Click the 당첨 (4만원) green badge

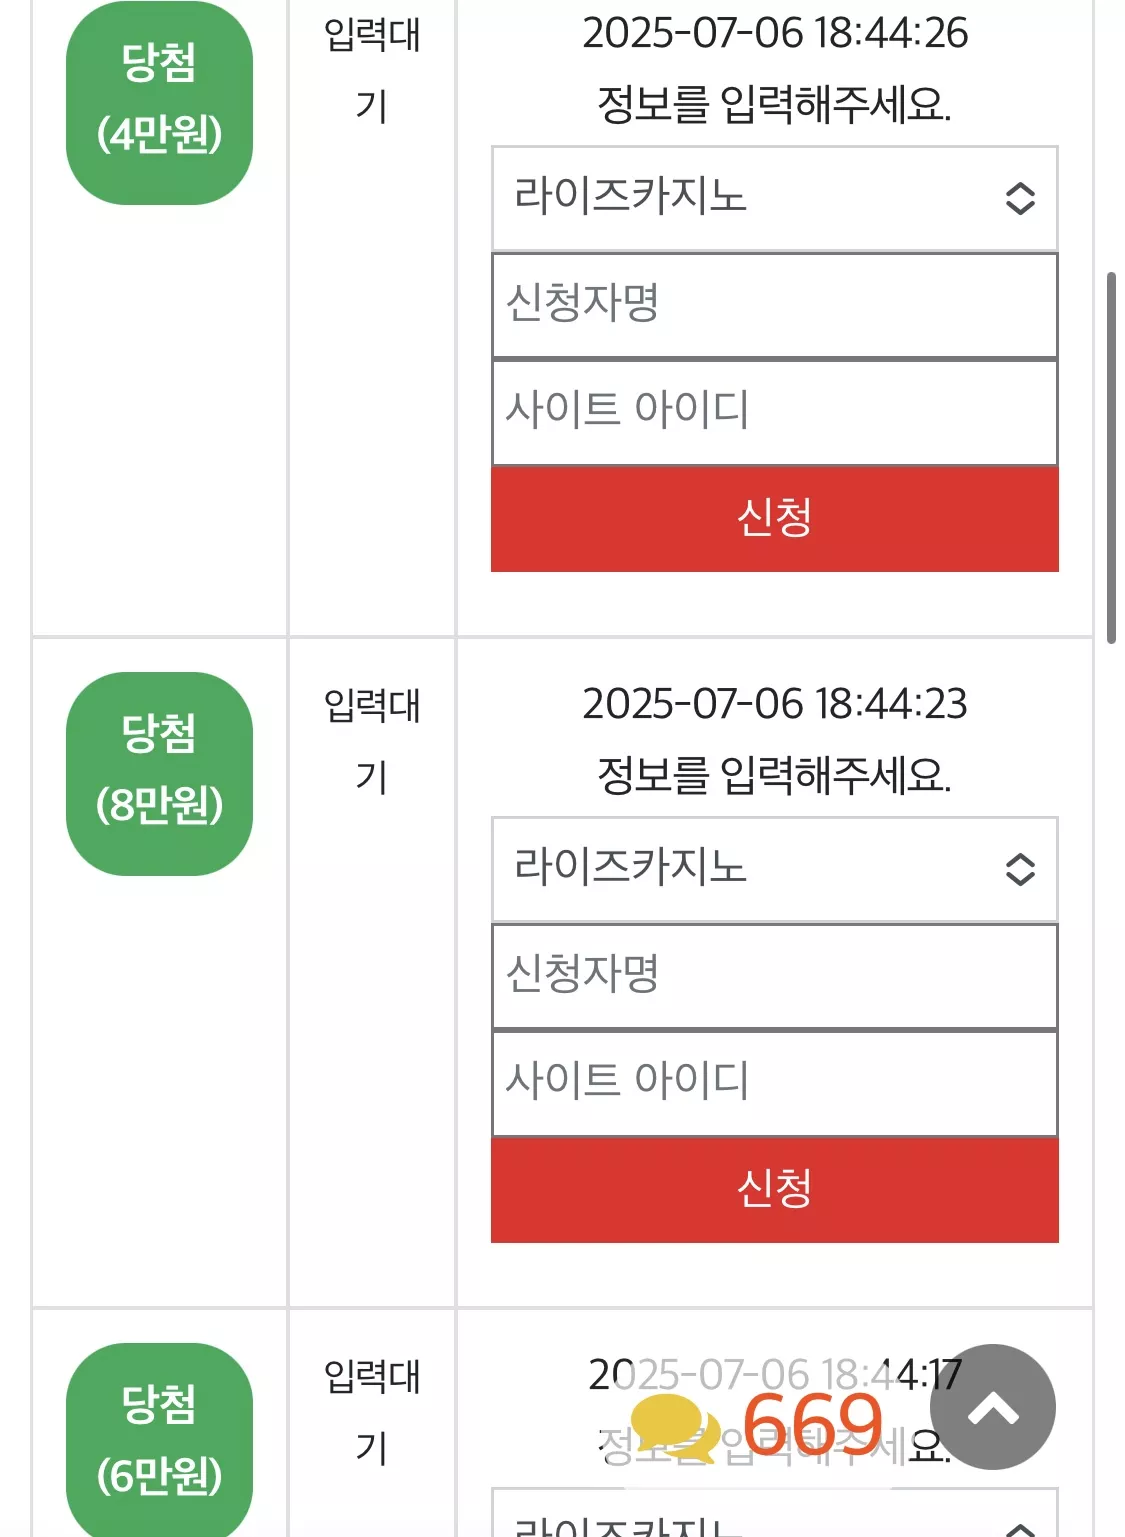click(x=159, y=103)
